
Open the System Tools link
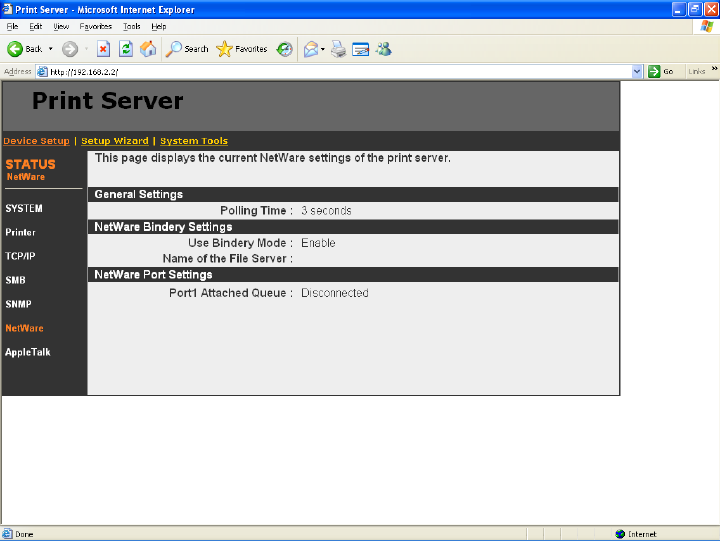click(x=194, y=141)
